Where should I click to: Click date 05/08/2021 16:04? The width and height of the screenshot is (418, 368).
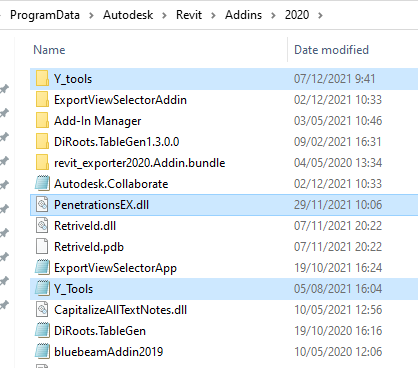[x=338, y=289]
